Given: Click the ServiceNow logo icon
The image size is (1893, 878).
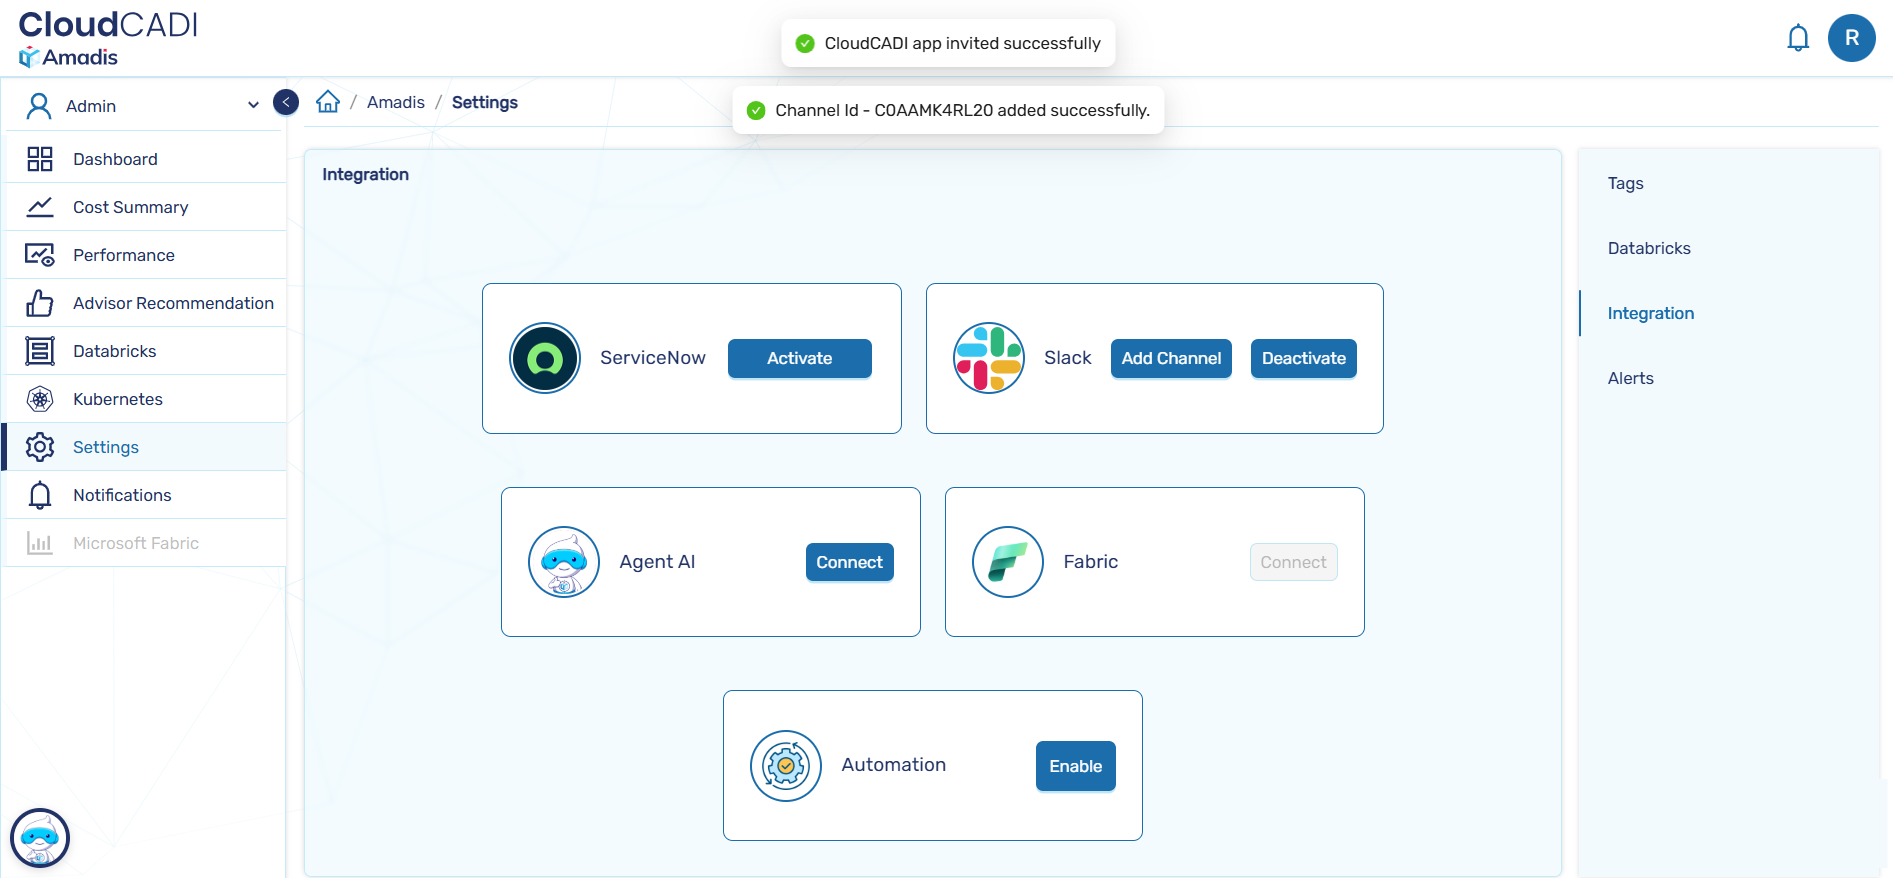Looking at the screenshot, I should coord(545,358).
